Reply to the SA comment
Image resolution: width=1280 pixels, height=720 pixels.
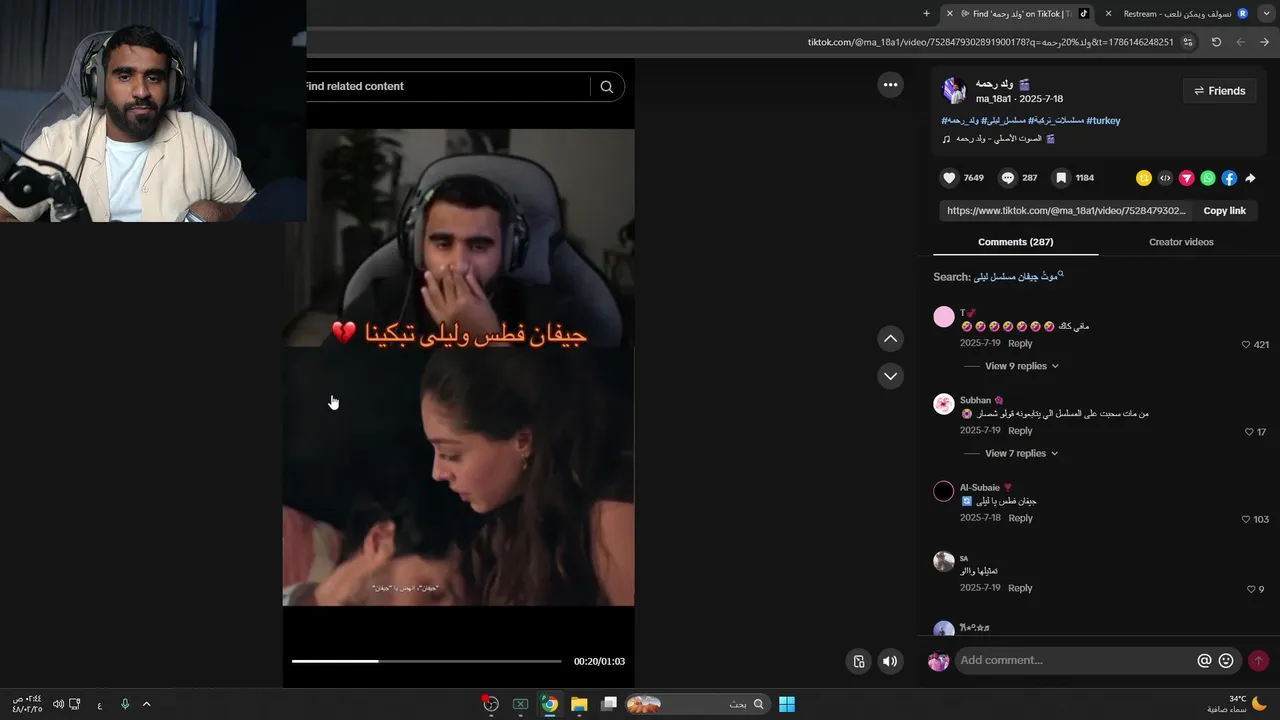(x=1020, y=588)
